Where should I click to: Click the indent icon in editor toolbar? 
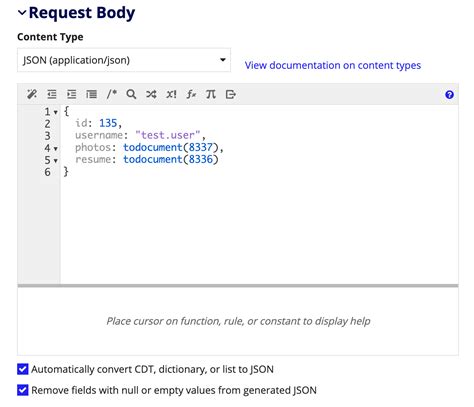tap(71, 94)
